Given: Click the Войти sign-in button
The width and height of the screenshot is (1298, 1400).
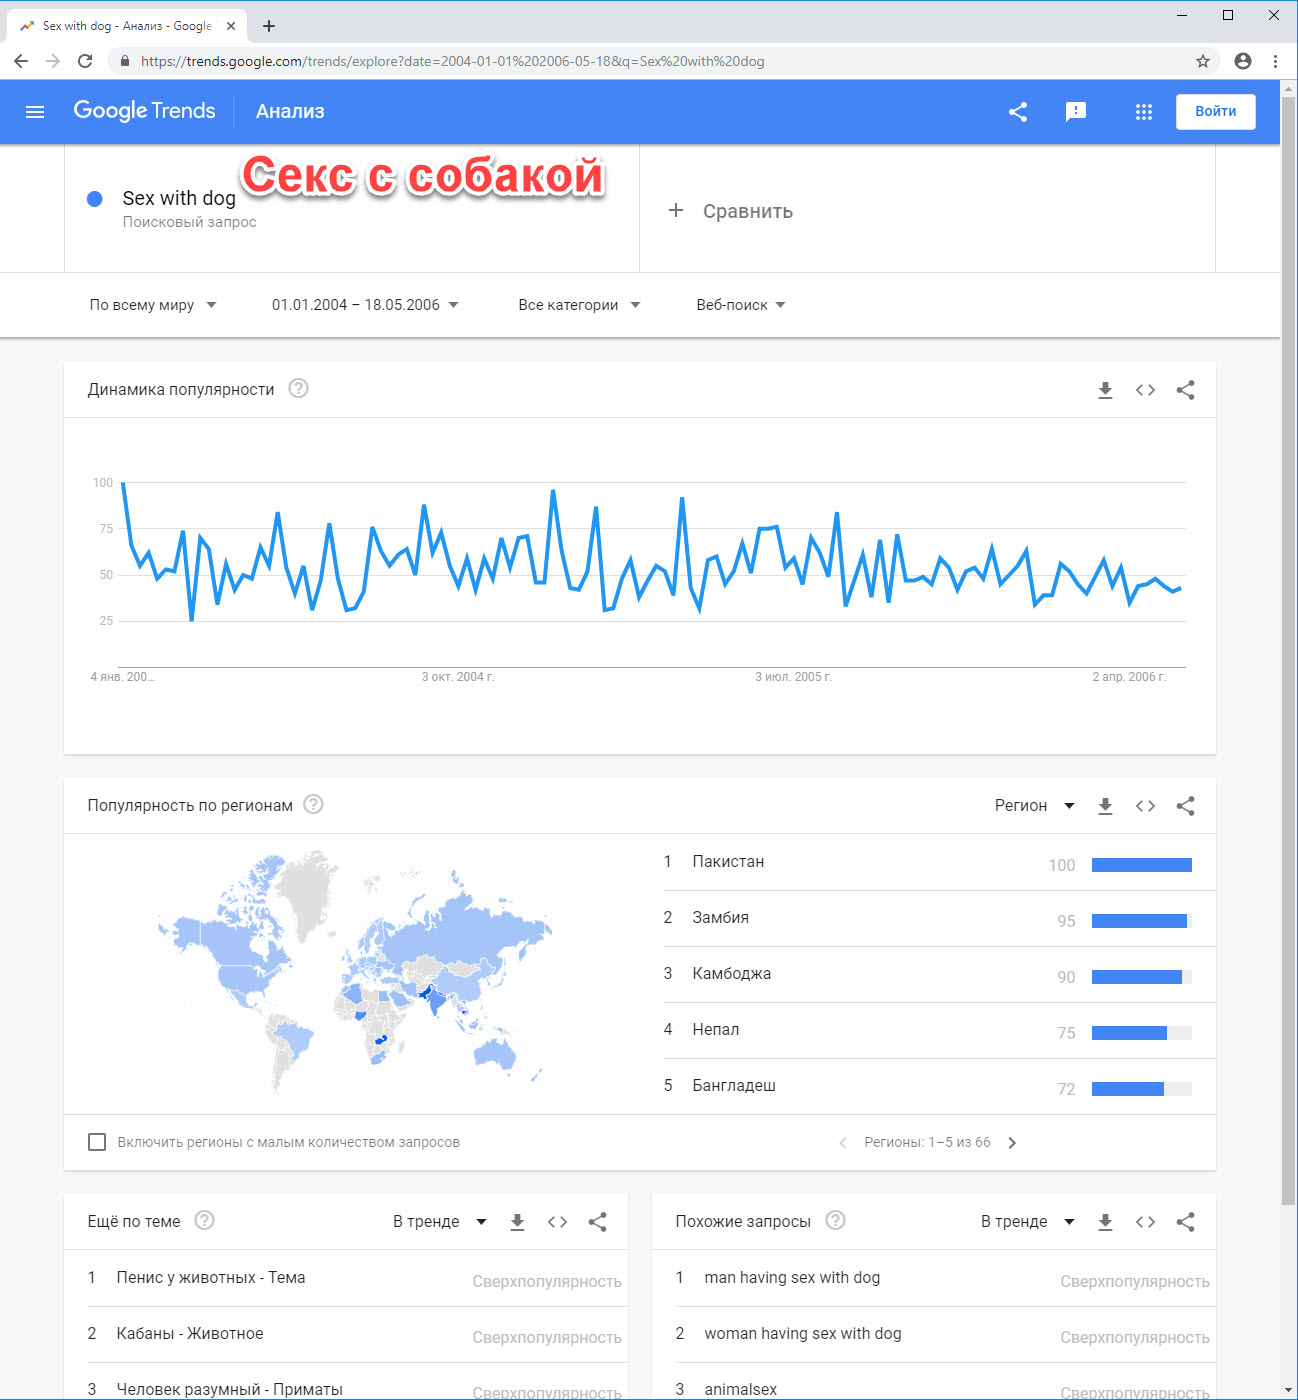Looking at the screenshot, I should point(1216,112).
